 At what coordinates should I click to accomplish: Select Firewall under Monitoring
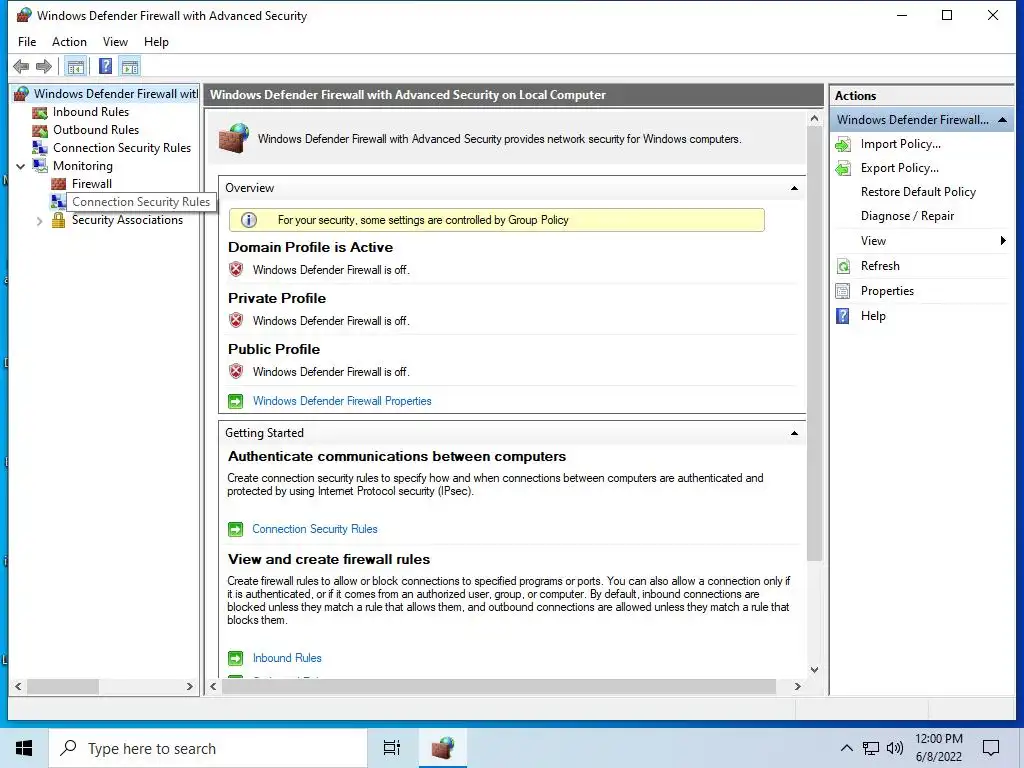coord(91,184)
